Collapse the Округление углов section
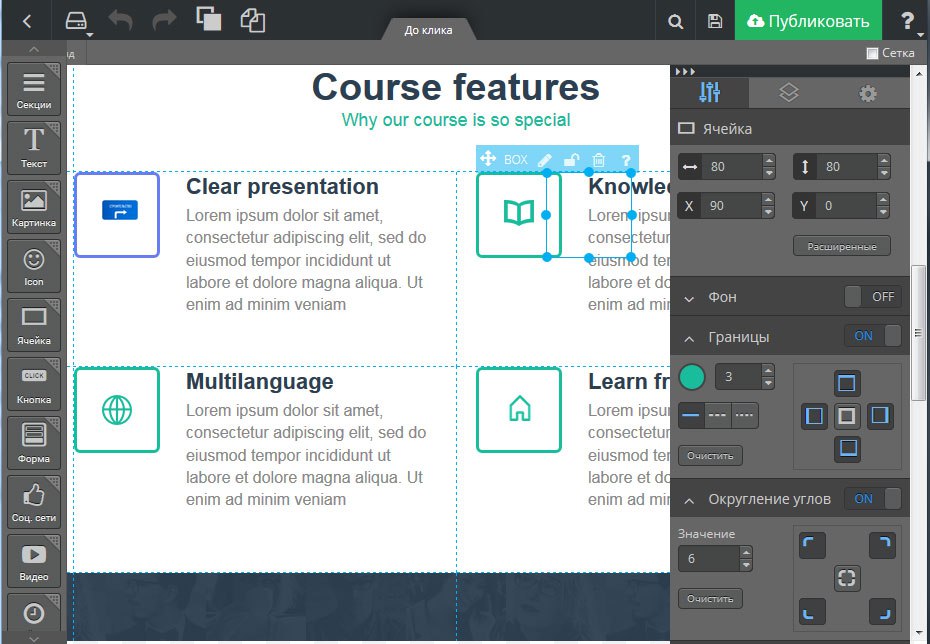Viewport: 930px width, 644px height. click(x=690, y=499)
